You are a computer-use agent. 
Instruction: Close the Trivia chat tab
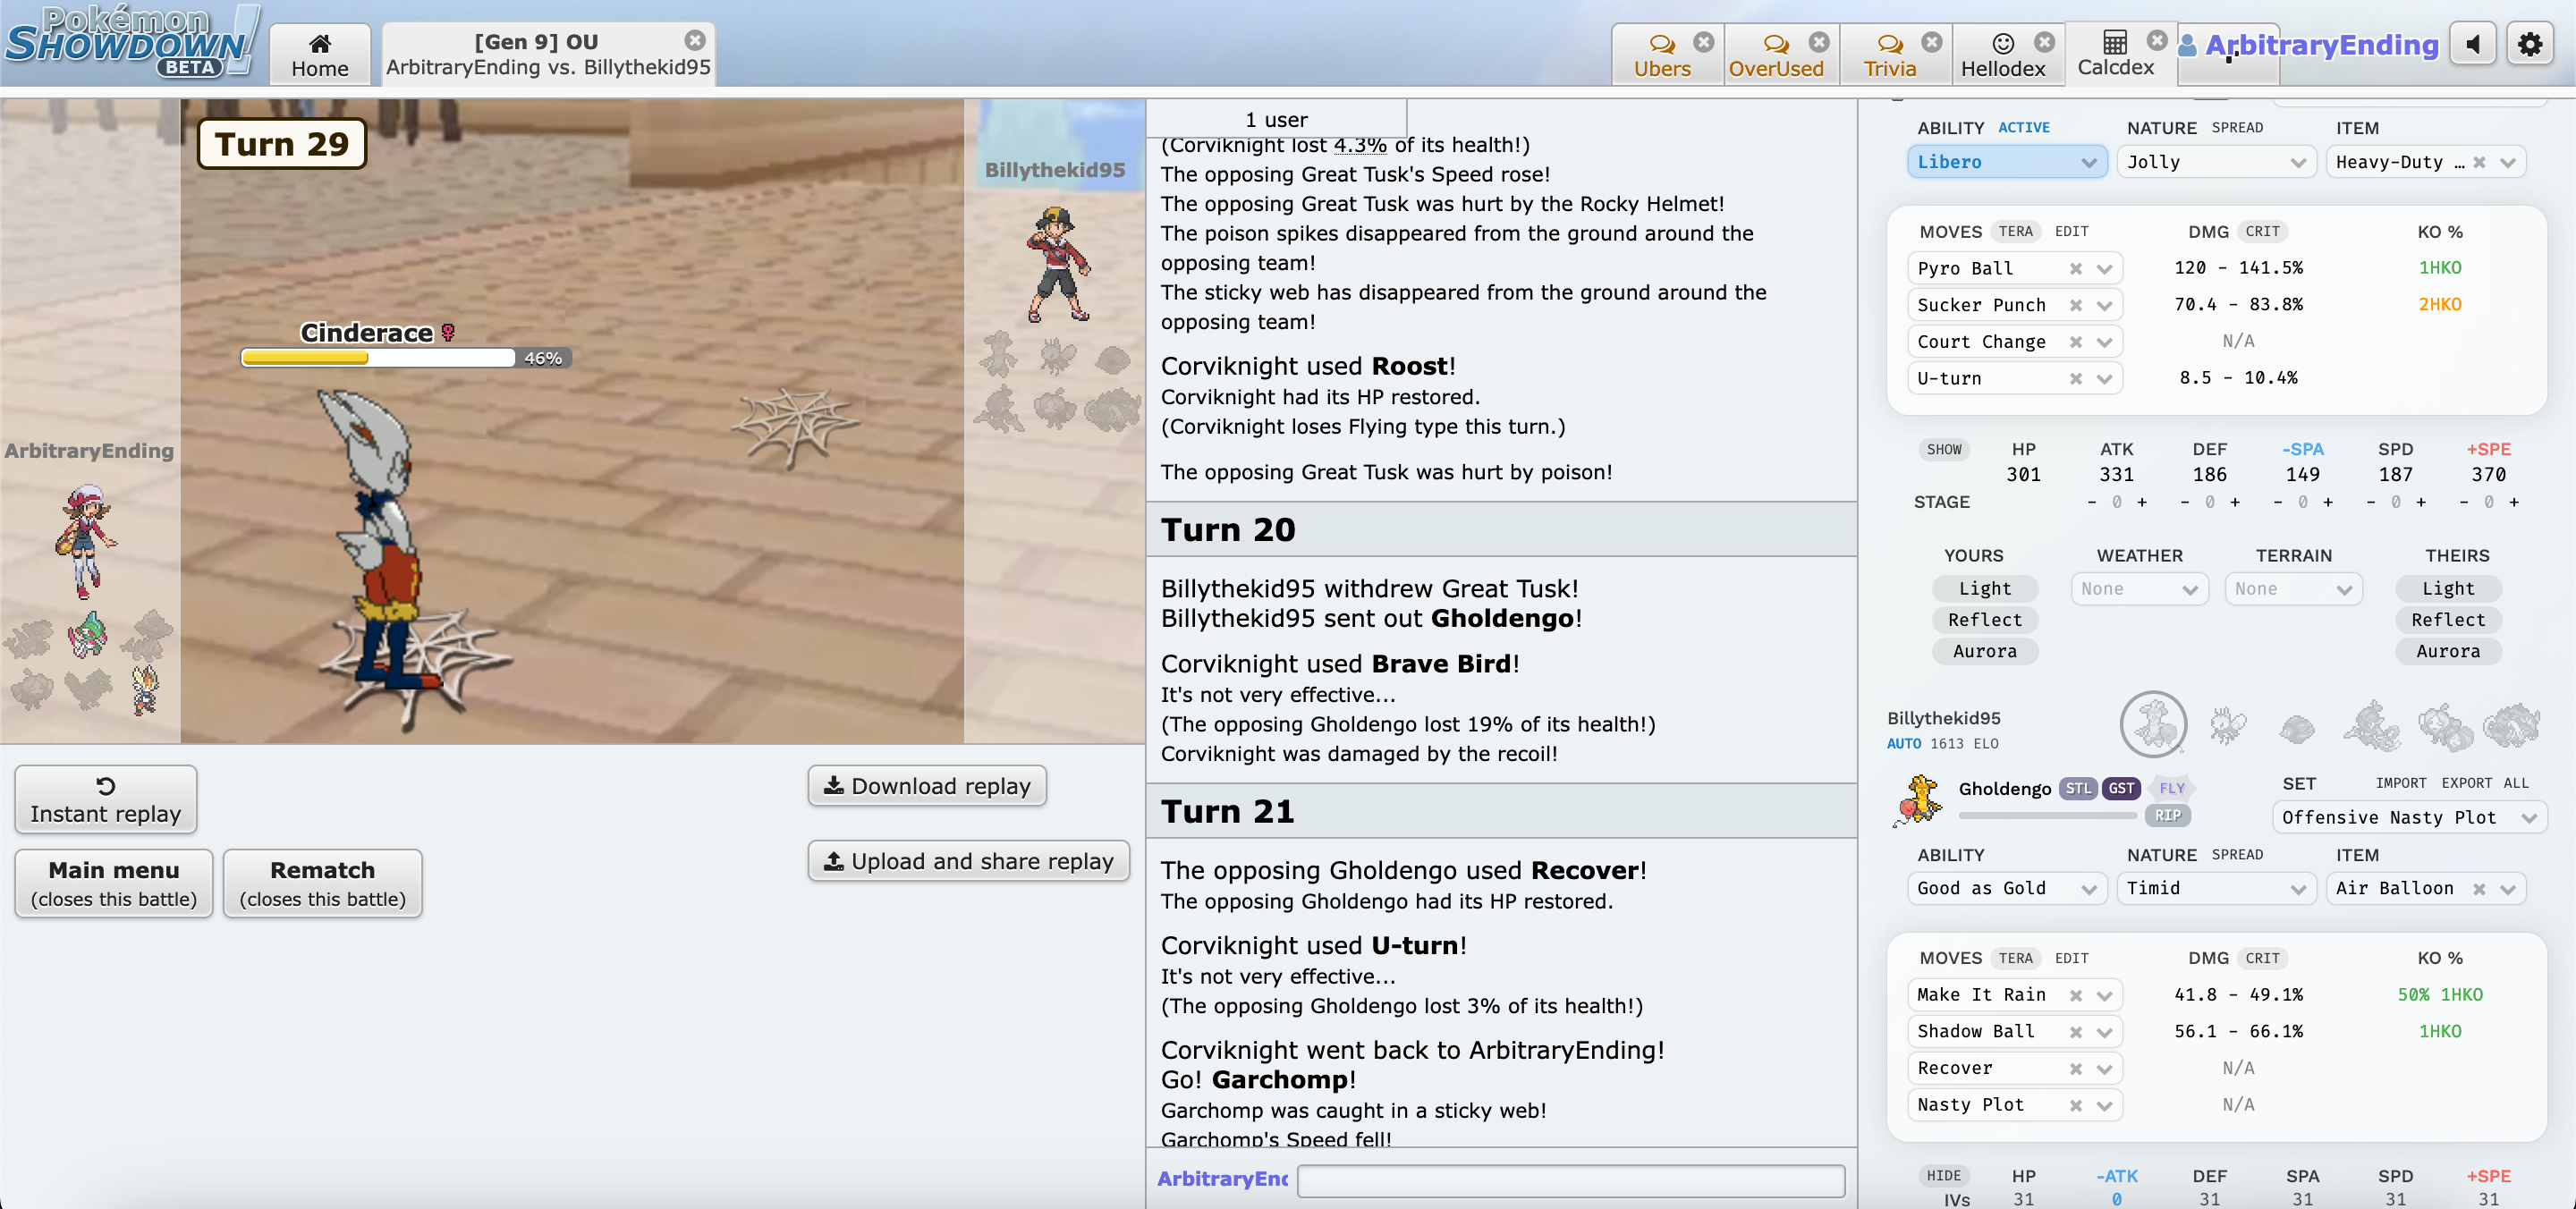point(1932,42)
